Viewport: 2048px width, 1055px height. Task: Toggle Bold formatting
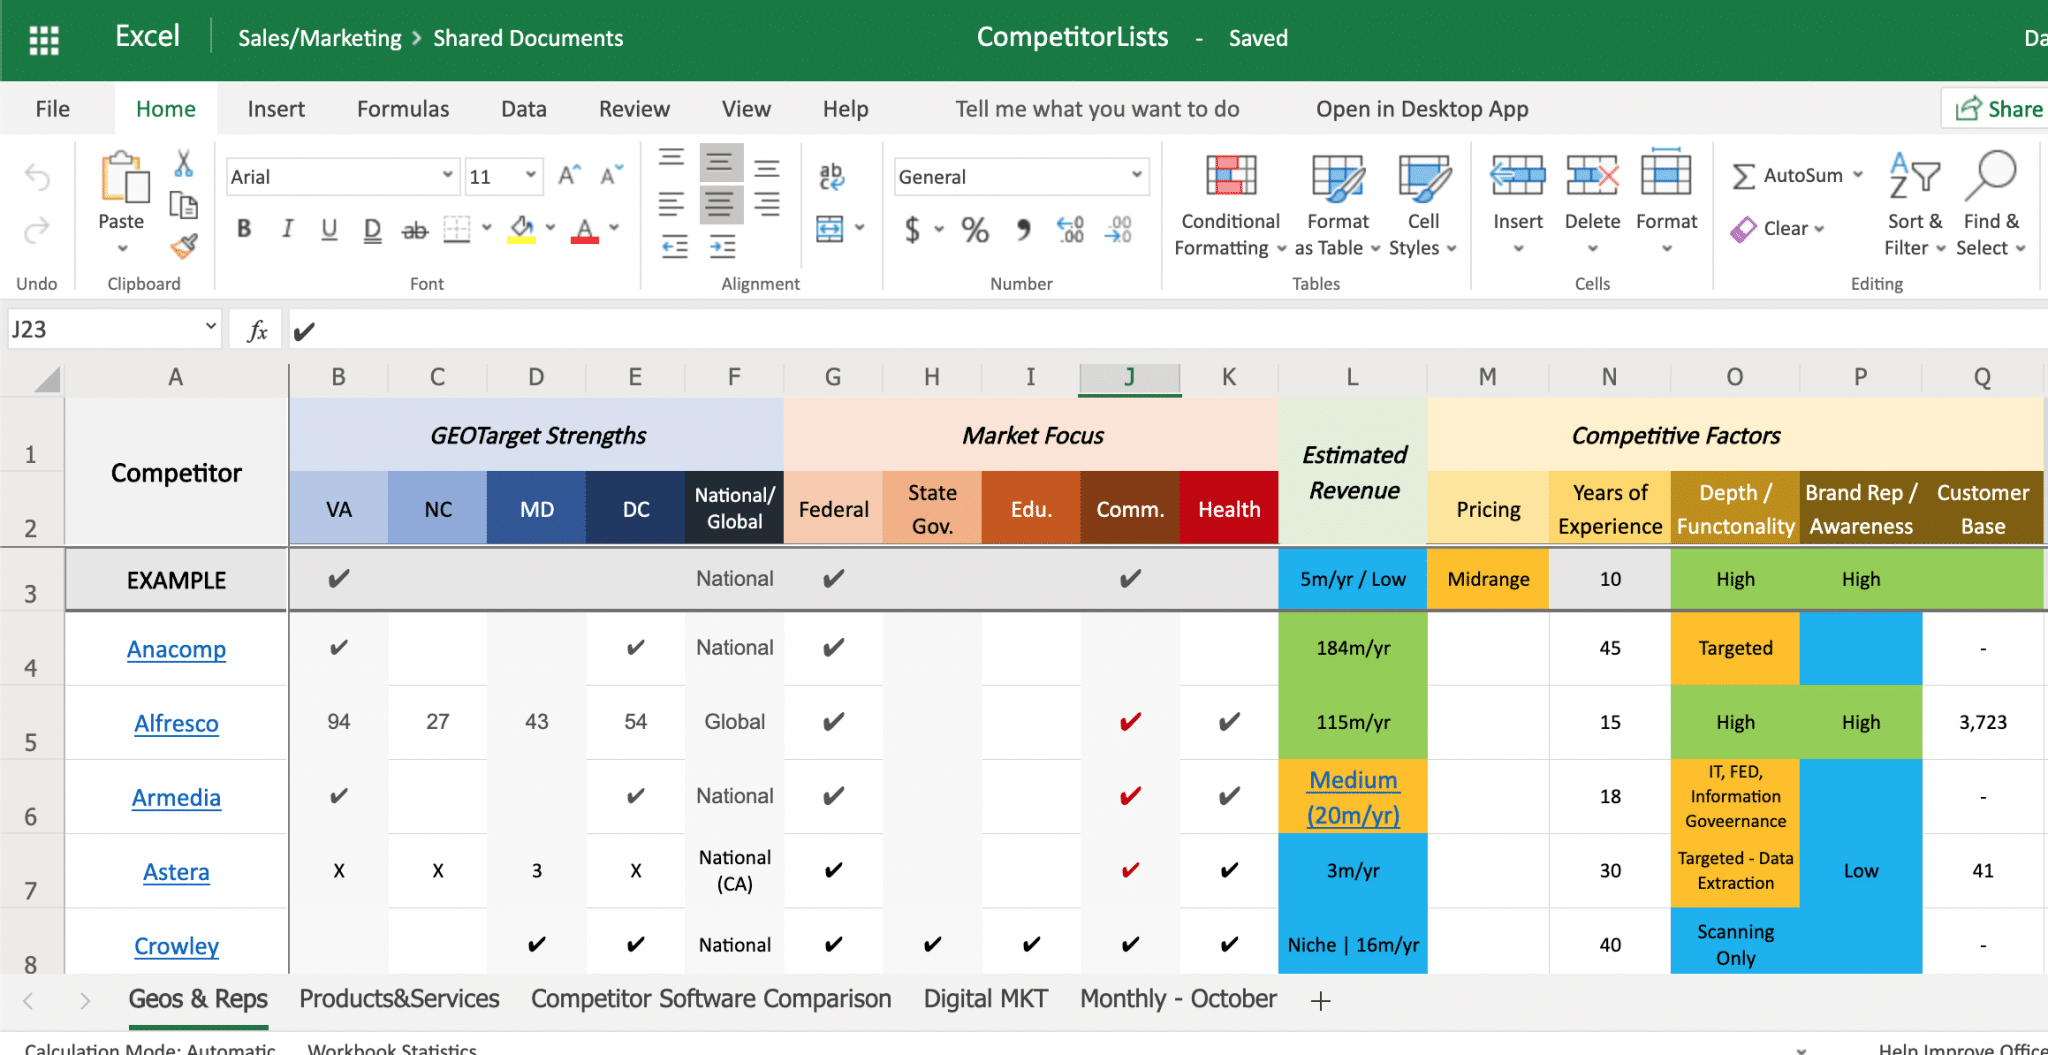click(244, 229)
